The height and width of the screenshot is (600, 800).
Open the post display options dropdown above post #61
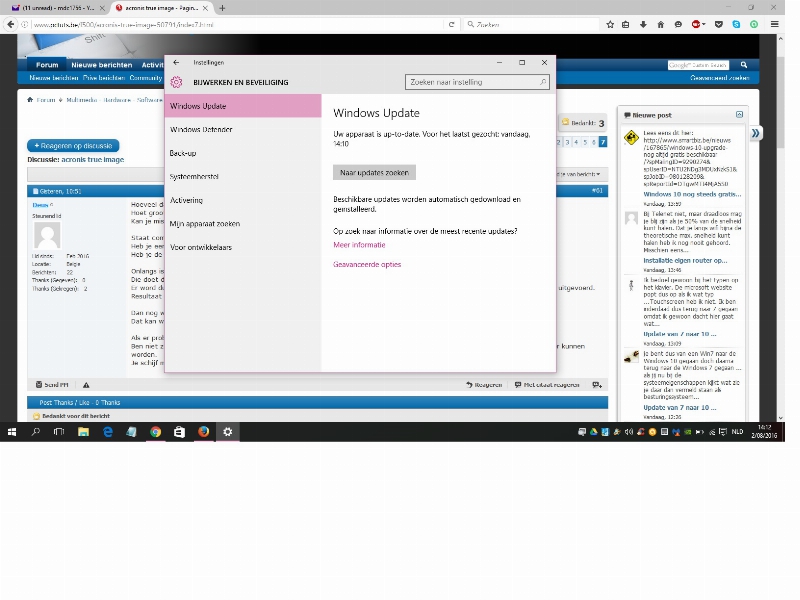pos(578,174)
